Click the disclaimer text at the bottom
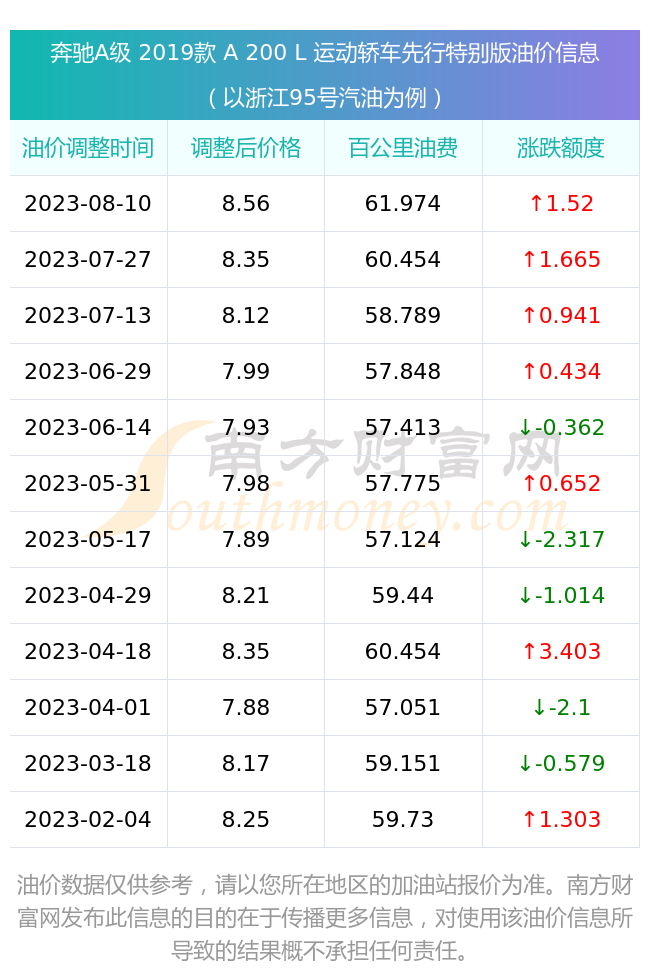The height and width of the screenshot is (977, 650). [325, 918]
